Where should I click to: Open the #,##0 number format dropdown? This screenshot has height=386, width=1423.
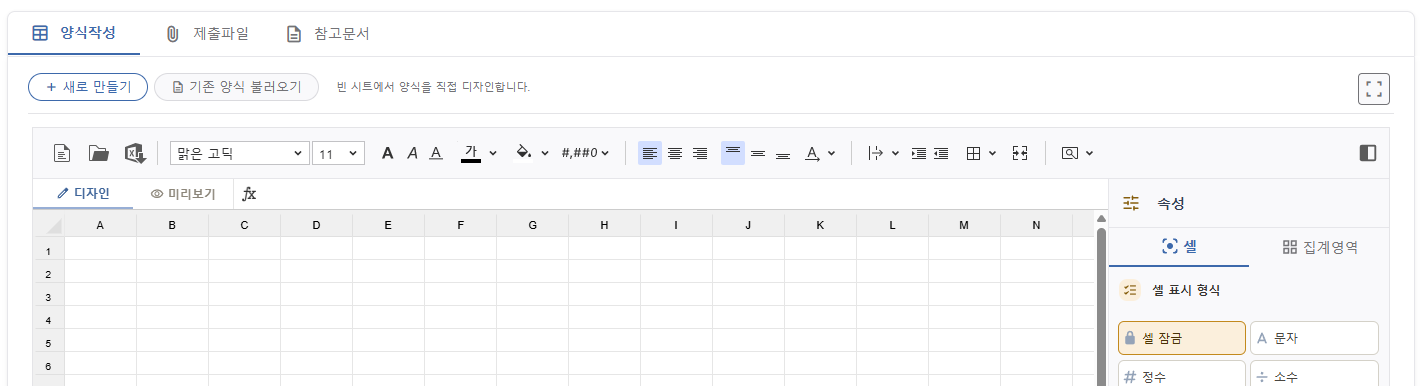(x=586, y=153)
